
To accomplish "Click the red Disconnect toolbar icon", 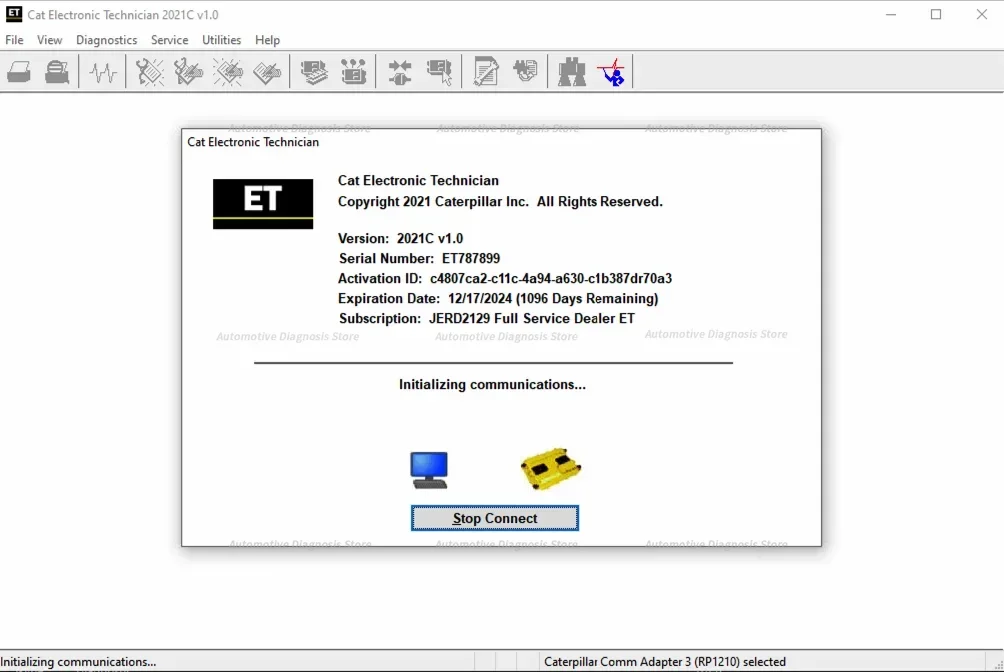I will coord(611,71).
